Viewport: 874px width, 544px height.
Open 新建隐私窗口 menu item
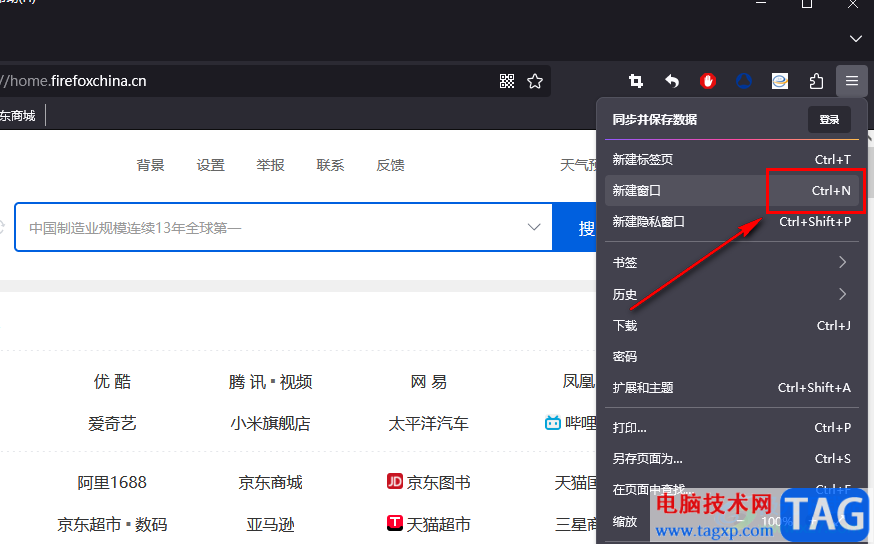(x=731, y=222)
